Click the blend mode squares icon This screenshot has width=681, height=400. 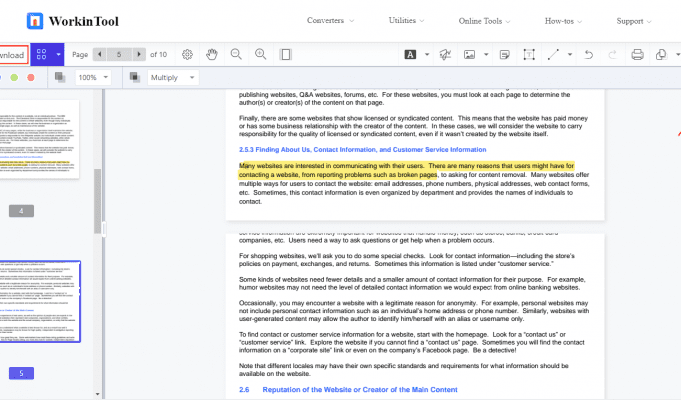tap(135, 77)
